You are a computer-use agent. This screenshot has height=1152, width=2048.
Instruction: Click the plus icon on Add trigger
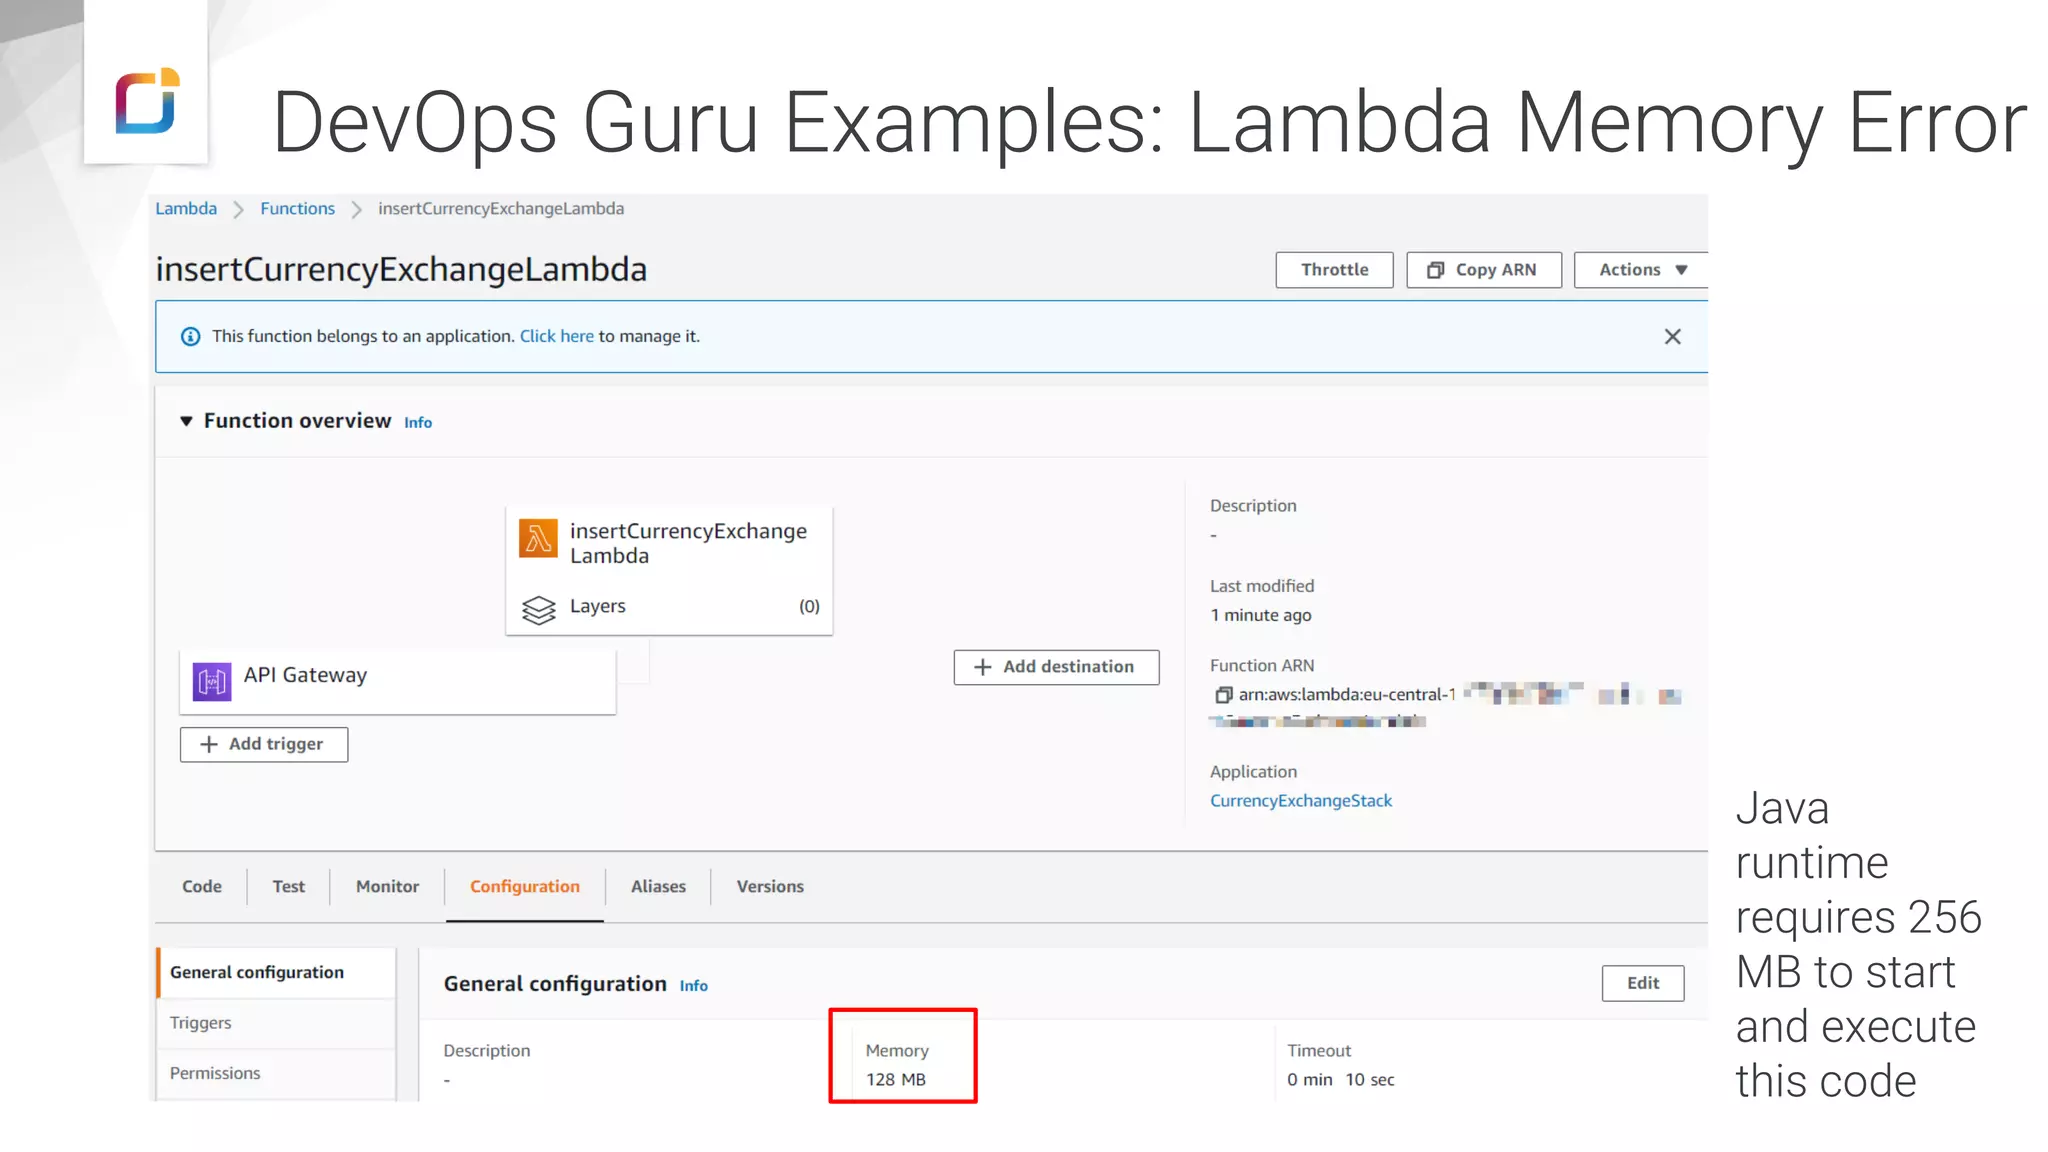pos(208,745)
